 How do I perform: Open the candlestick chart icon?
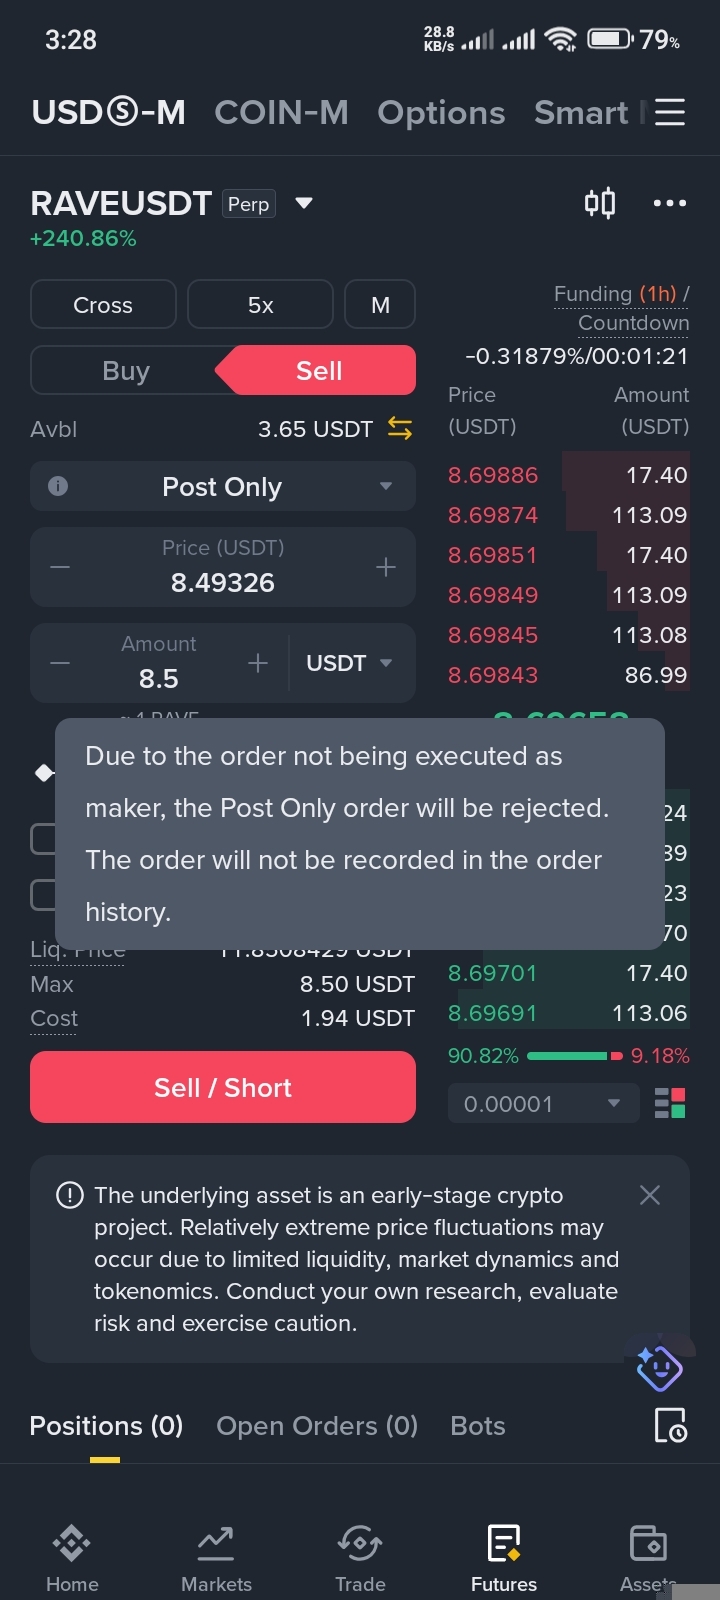pyautogui.click(x=599, y=203)
